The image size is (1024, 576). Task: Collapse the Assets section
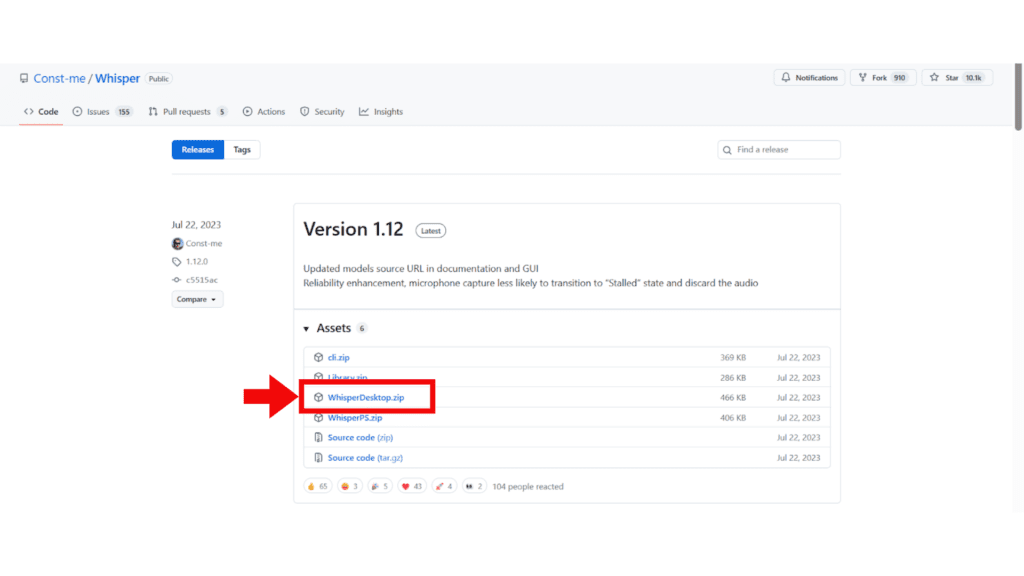click(x=307, y=328)
